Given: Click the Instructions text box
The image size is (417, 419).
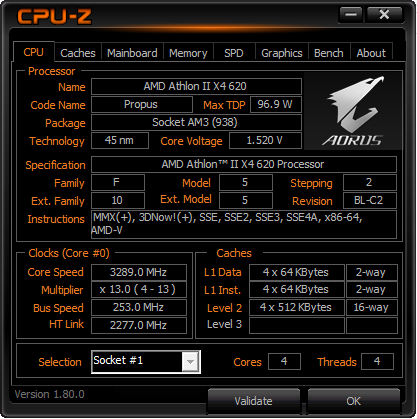Looking at the screenshot, I should point(244,224).
